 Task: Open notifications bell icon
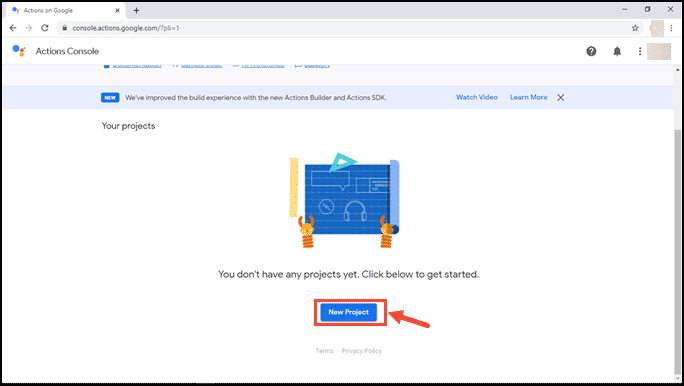617,51
